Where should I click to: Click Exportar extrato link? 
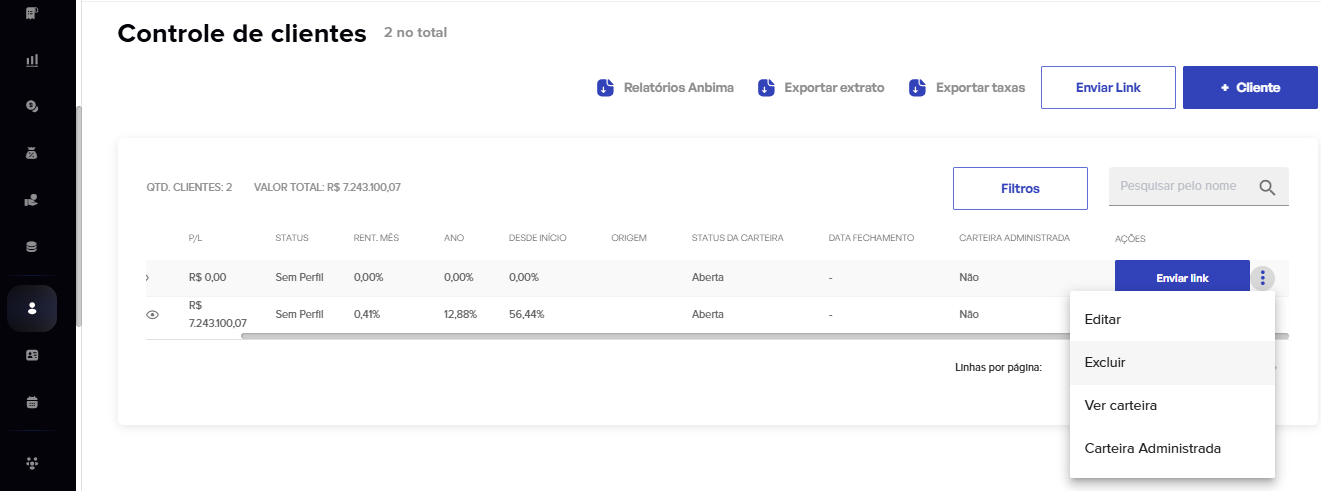tap(833, 88)
